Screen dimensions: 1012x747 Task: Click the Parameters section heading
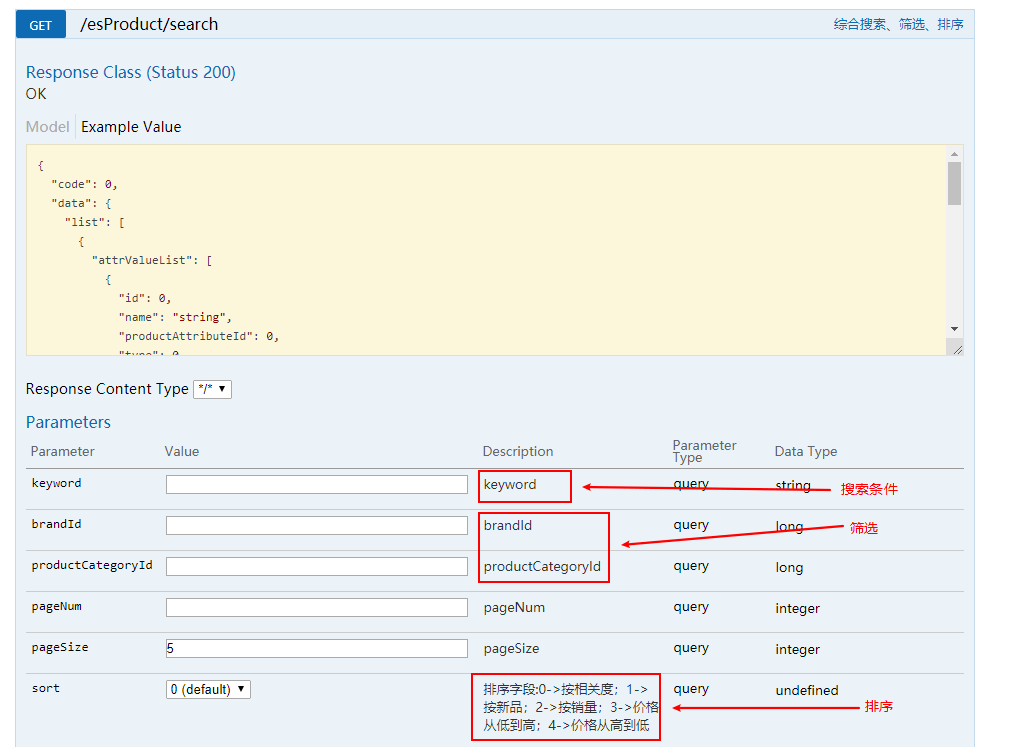point(68,422)
